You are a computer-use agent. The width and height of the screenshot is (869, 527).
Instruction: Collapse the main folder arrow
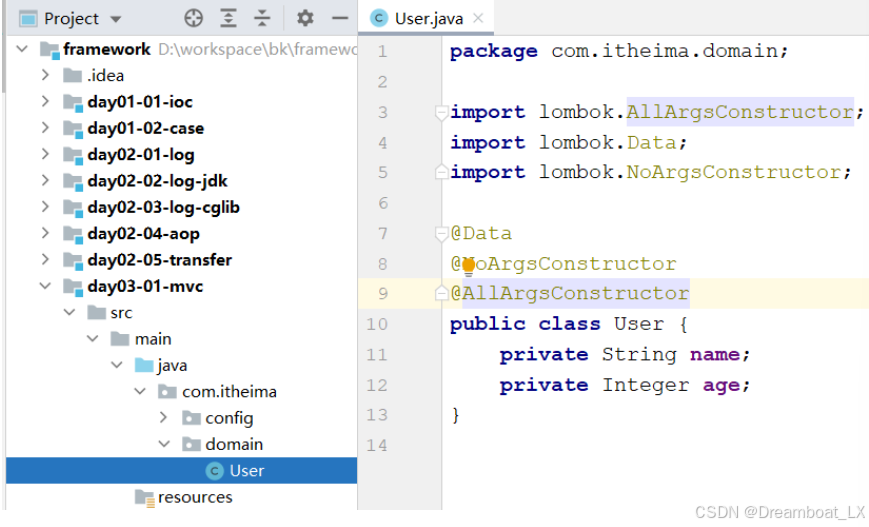click(x=93, y=339)
